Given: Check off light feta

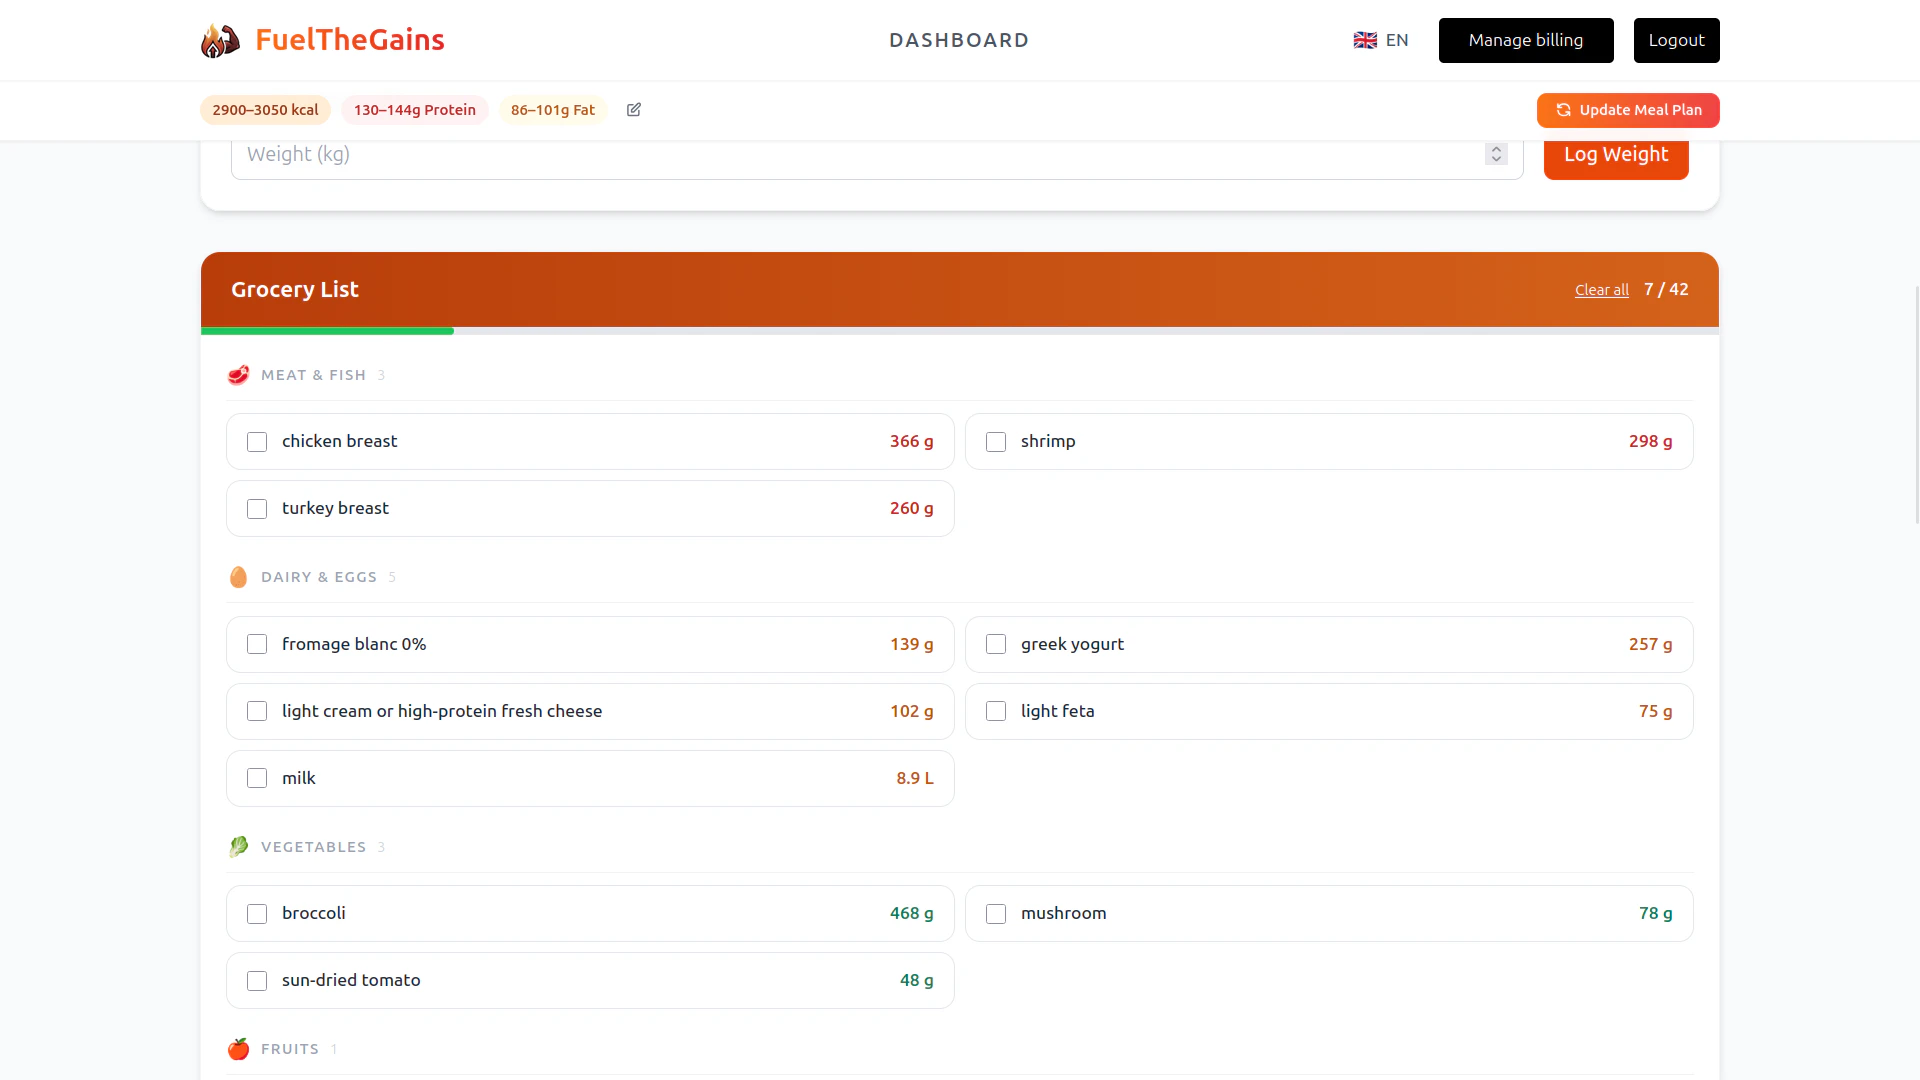Looking at the screenshot, I should 996,711.
